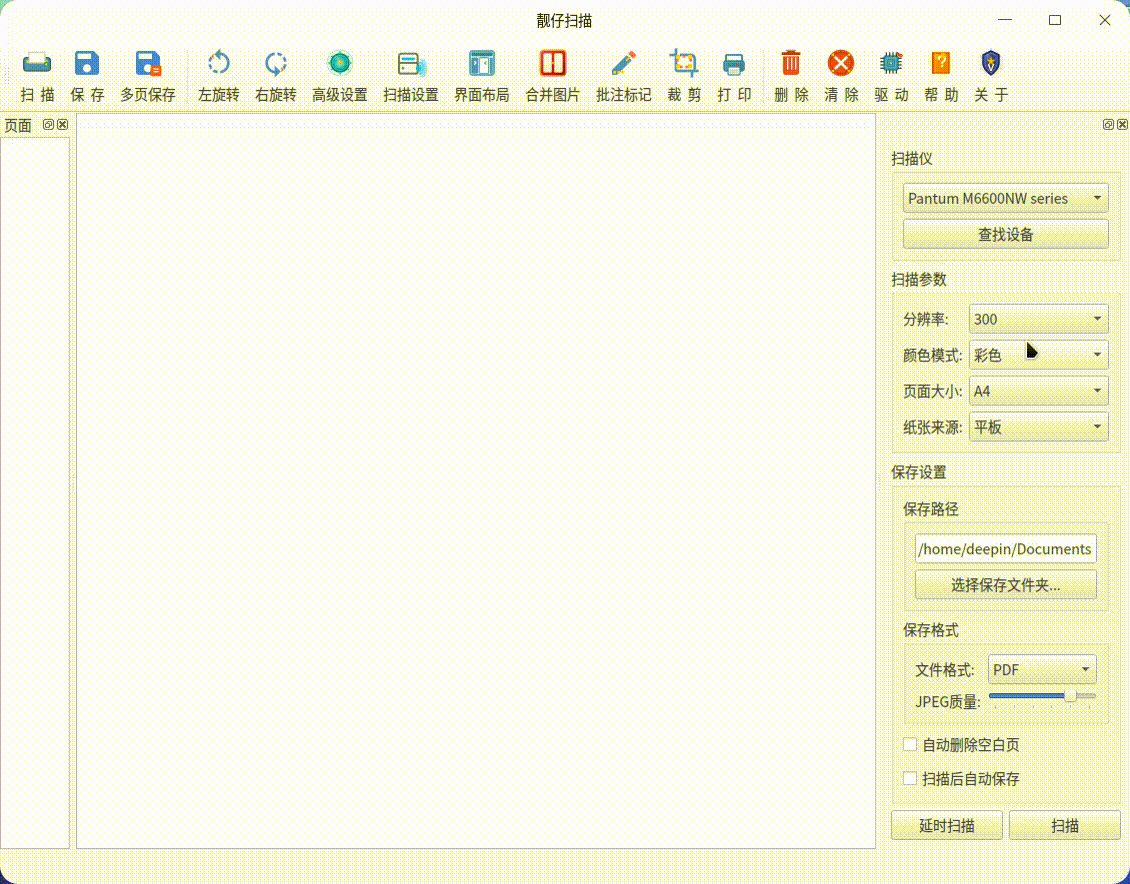The width and height of the screenshot is (1130, 884).
Task: Click the 清除 clear icon
Action: pyautogui.click(x=840, y=63)
